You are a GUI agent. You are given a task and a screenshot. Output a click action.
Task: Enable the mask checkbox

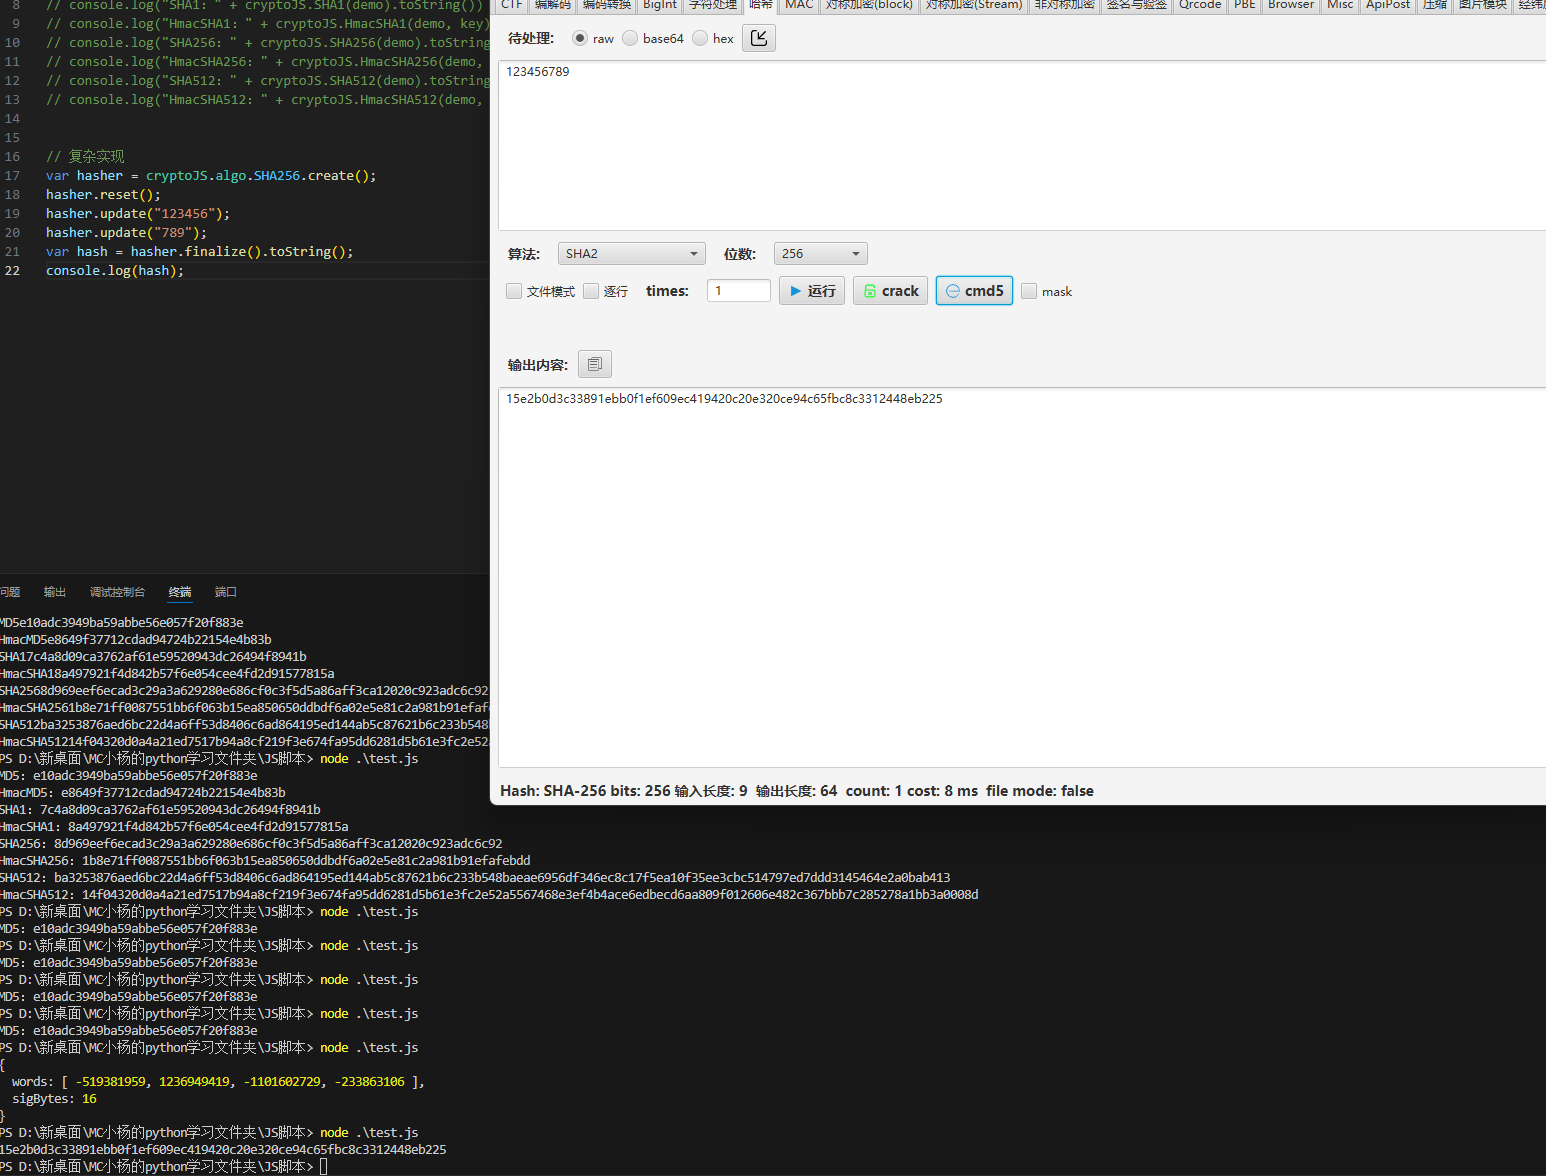[1029, 291]
